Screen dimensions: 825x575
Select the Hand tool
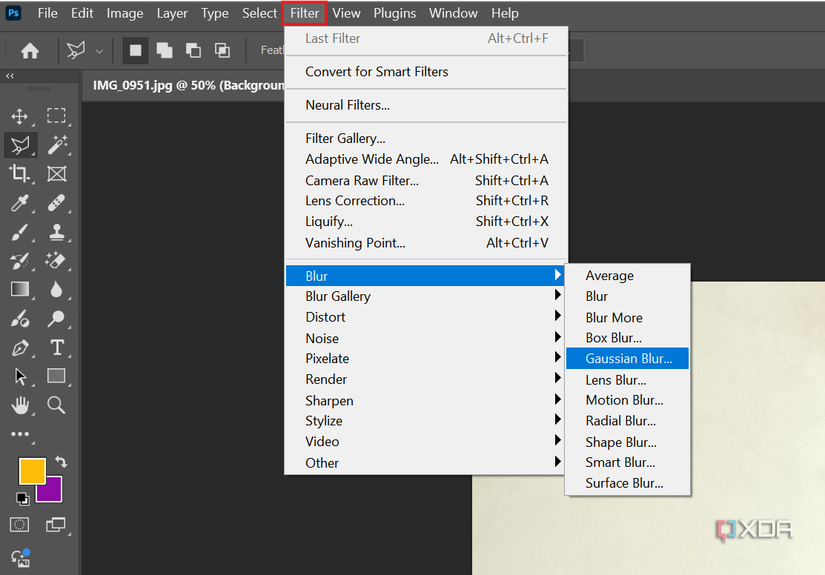pos(20,405)
